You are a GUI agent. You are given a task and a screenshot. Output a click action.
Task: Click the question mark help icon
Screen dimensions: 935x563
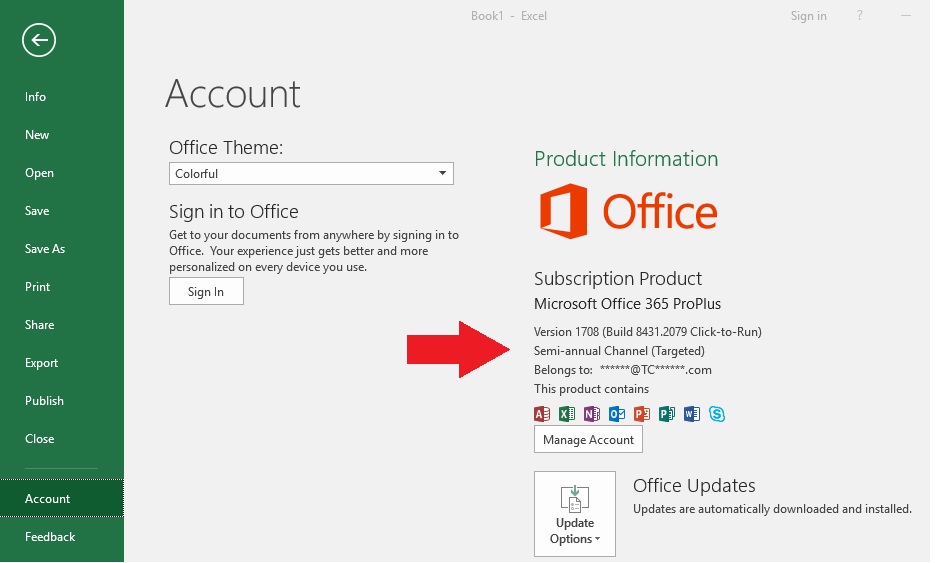point(860,16)
